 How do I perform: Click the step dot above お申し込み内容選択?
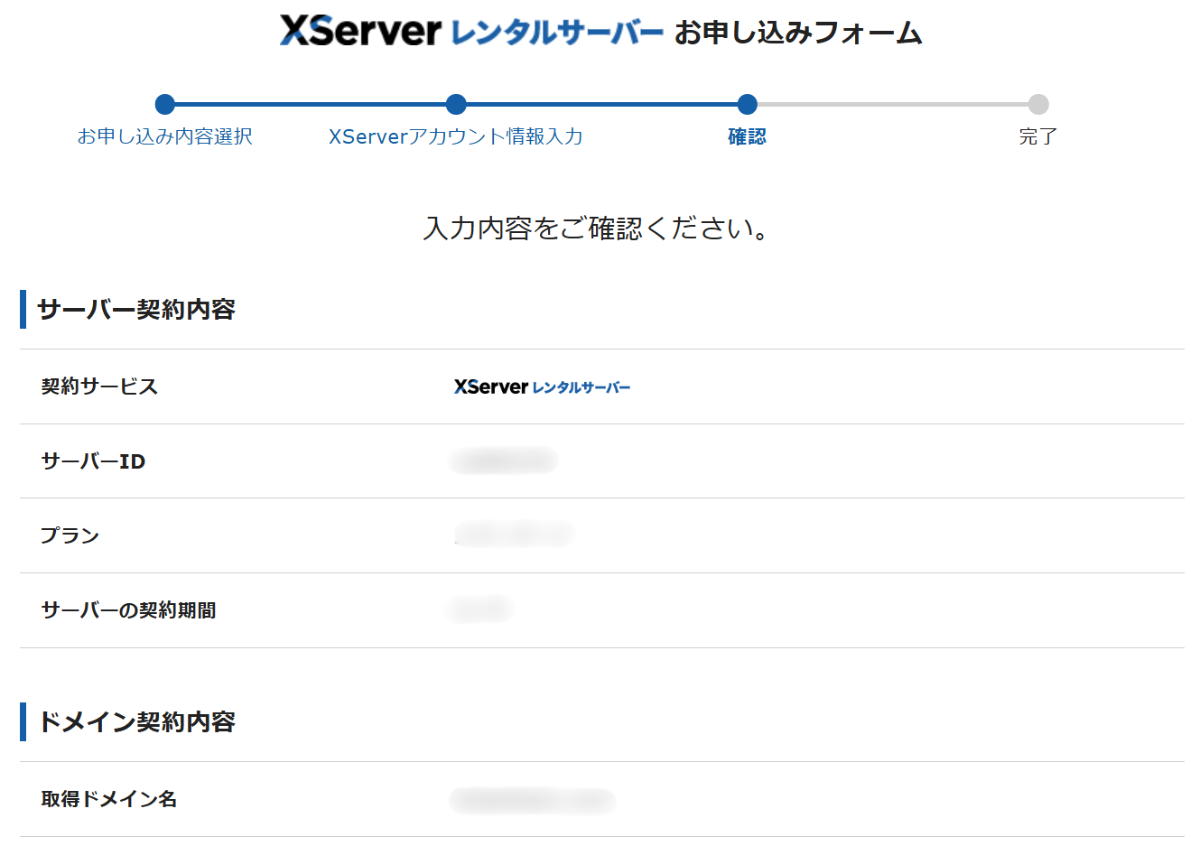coord(165,104)
